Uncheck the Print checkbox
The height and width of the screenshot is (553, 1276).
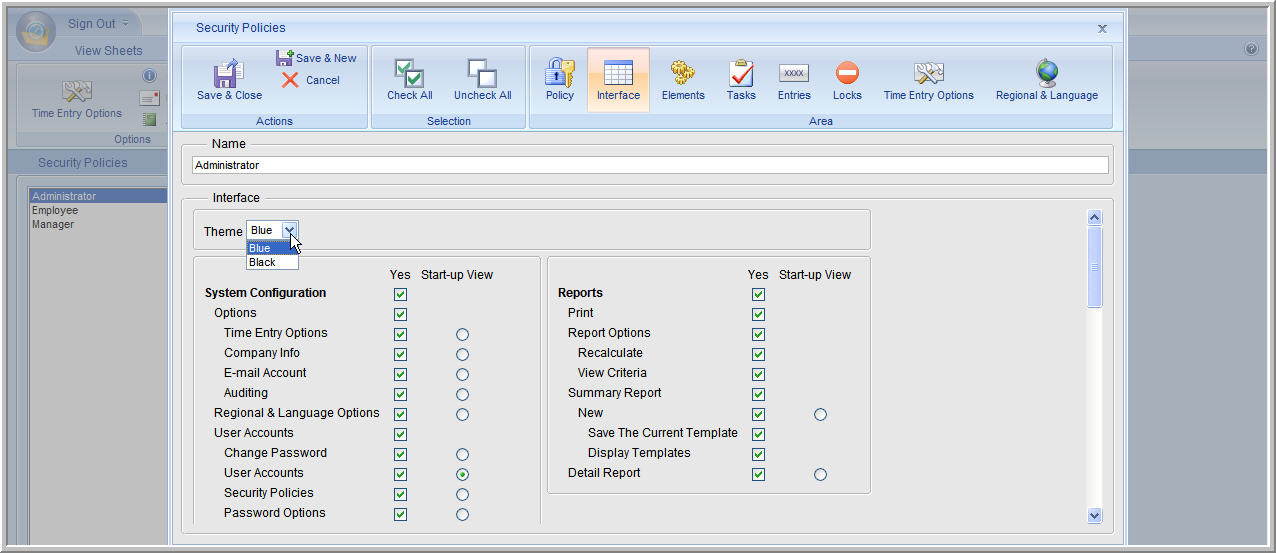[x=758, y=314]
